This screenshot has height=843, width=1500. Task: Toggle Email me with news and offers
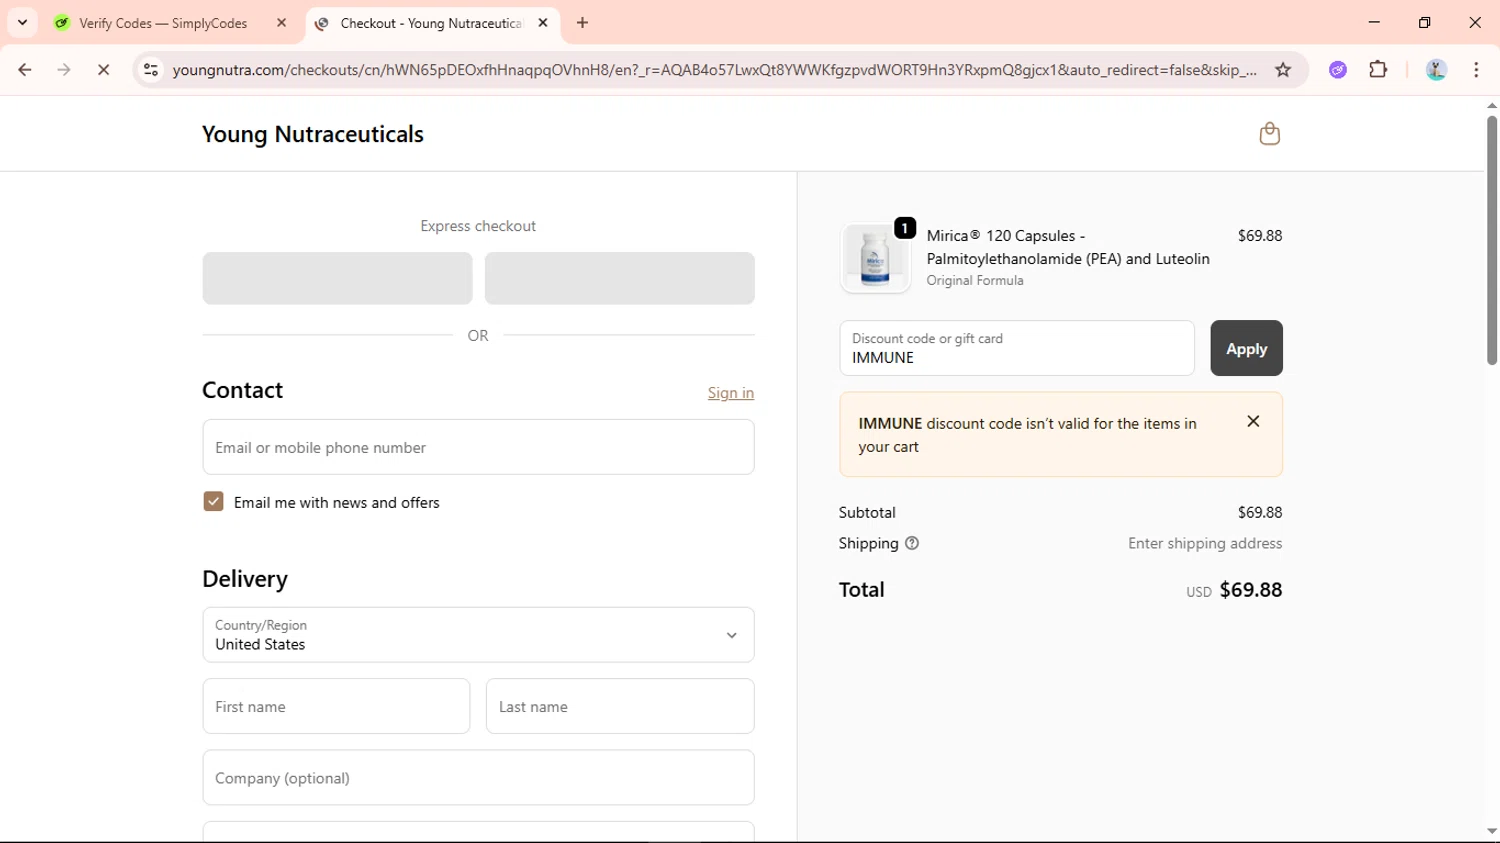point(213,502)
